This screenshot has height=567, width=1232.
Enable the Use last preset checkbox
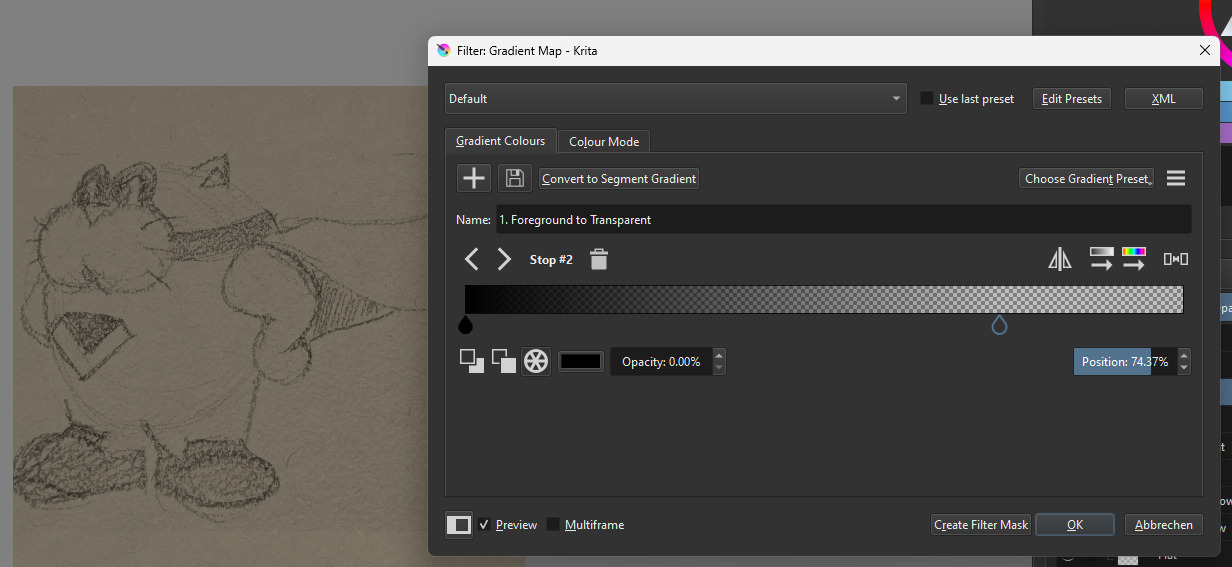click(x=927, y=99)
